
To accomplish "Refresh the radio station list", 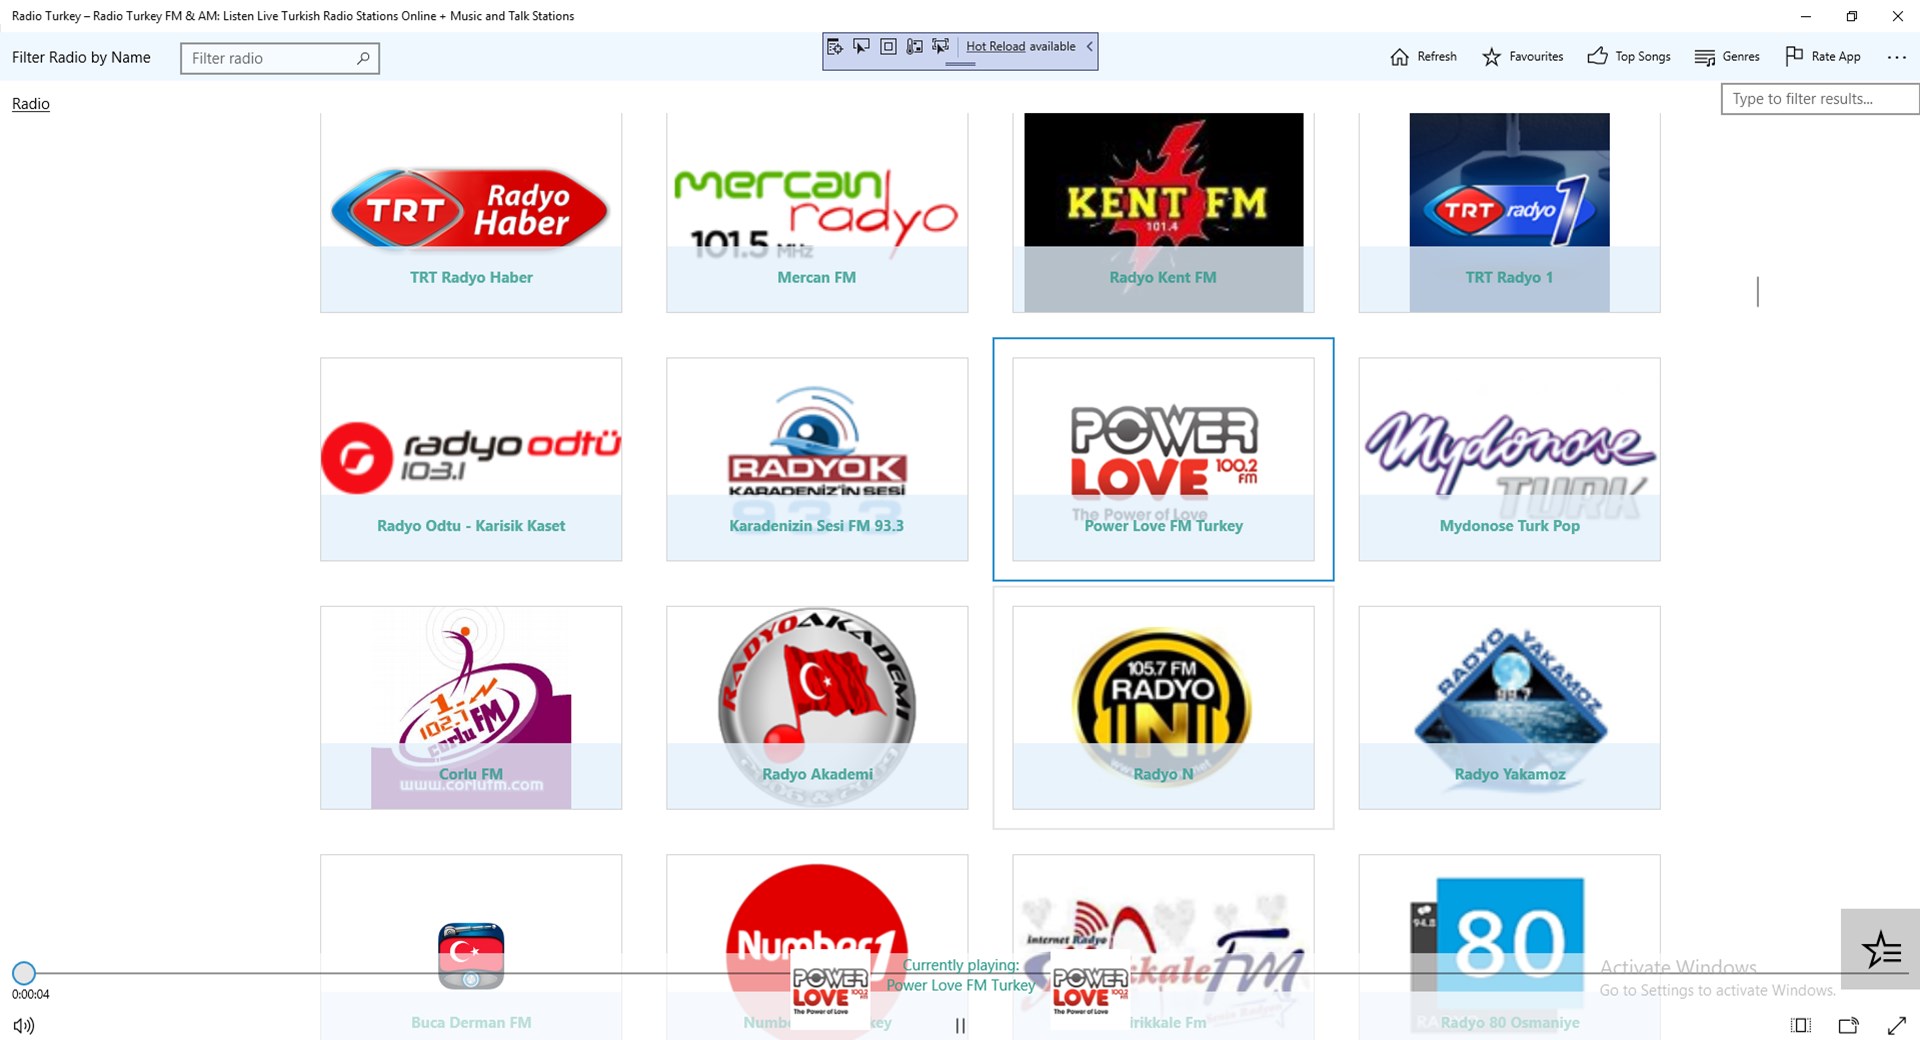I will (x=1422, y=56).
